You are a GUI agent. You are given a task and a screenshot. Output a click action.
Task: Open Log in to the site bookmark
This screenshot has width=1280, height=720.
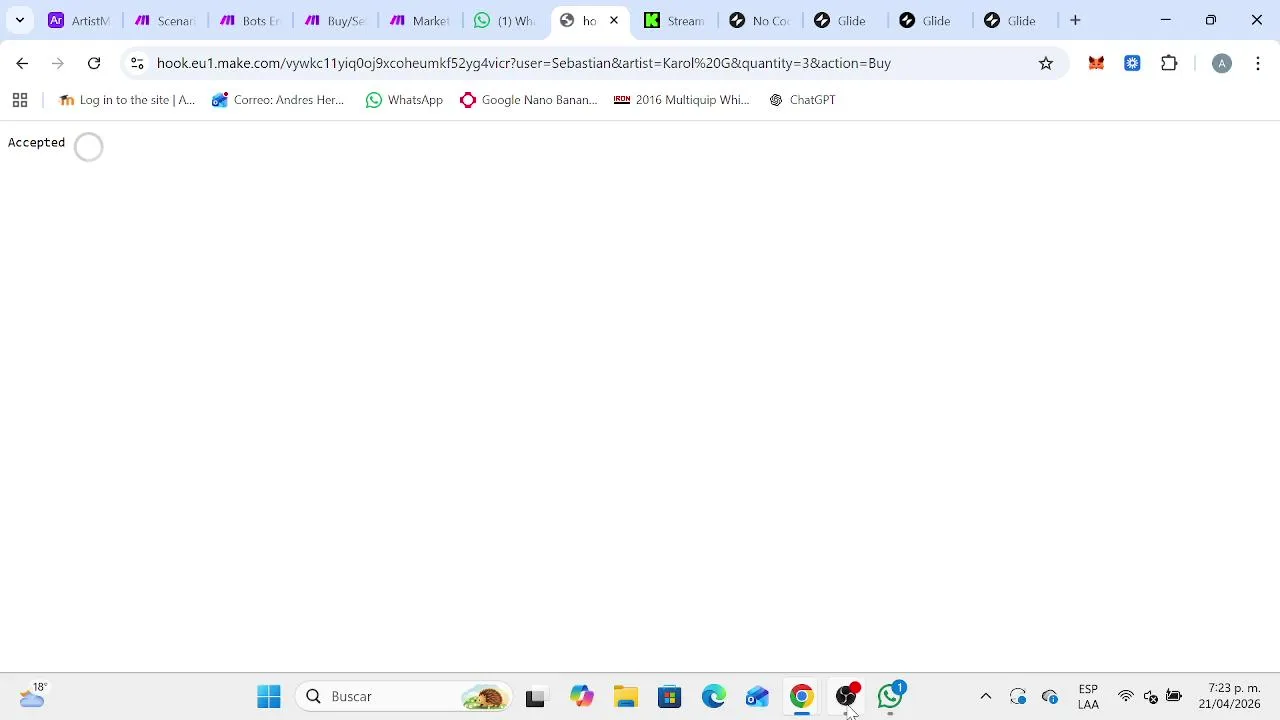point(127,100)
